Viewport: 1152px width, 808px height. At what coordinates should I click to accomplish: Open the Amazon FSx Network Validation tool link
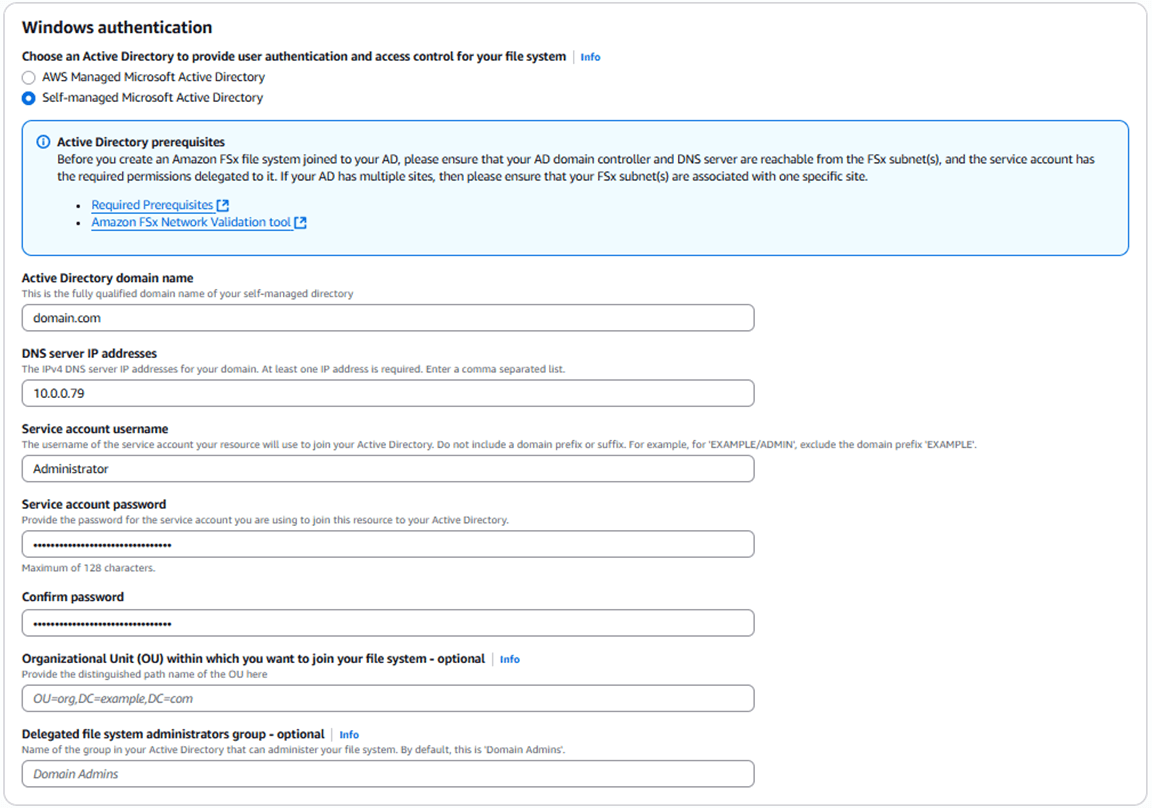191,223
